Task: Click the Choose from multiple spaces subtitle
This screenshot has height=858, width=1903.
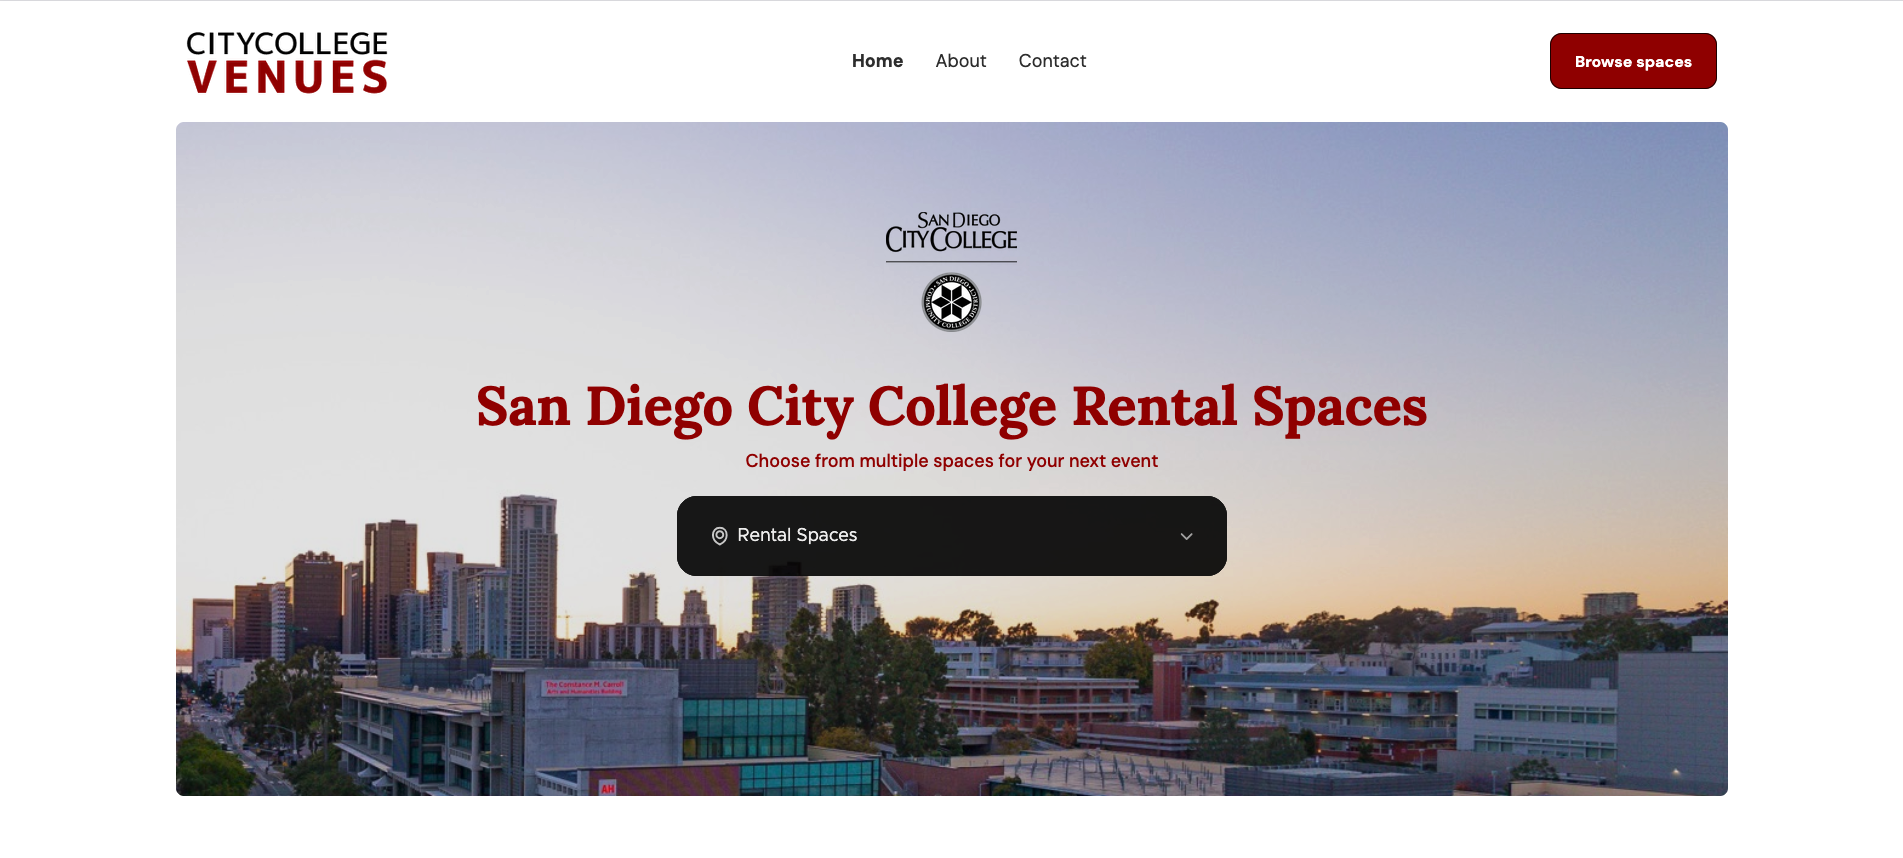Action: (x=951, y=461)
